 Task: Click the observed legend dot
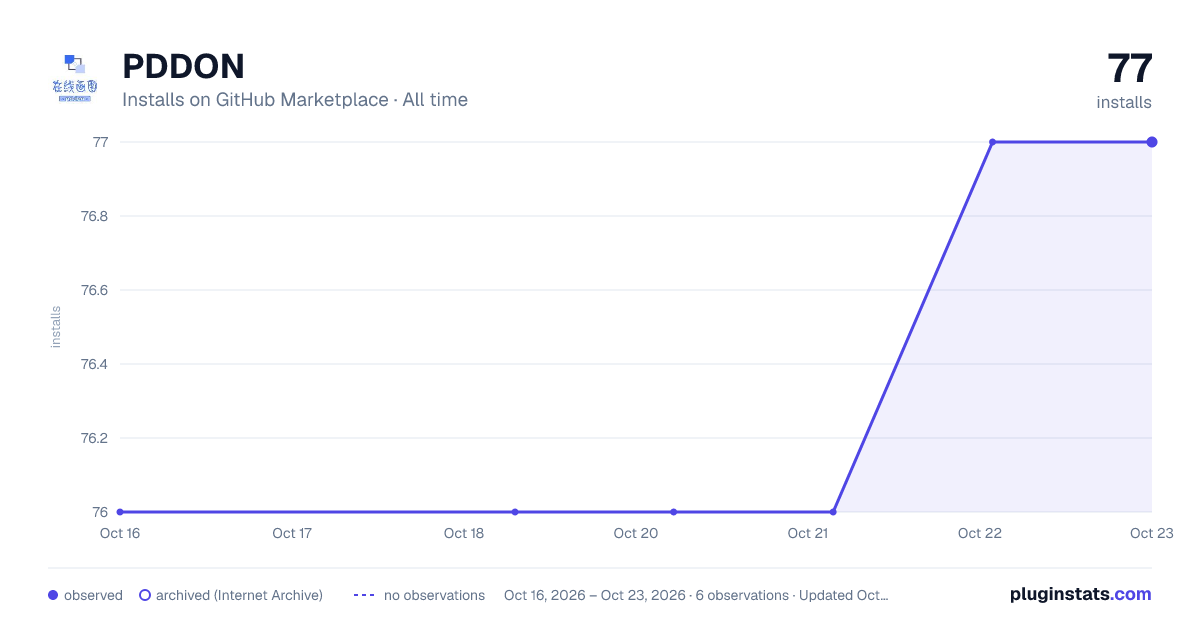[53, 595]
